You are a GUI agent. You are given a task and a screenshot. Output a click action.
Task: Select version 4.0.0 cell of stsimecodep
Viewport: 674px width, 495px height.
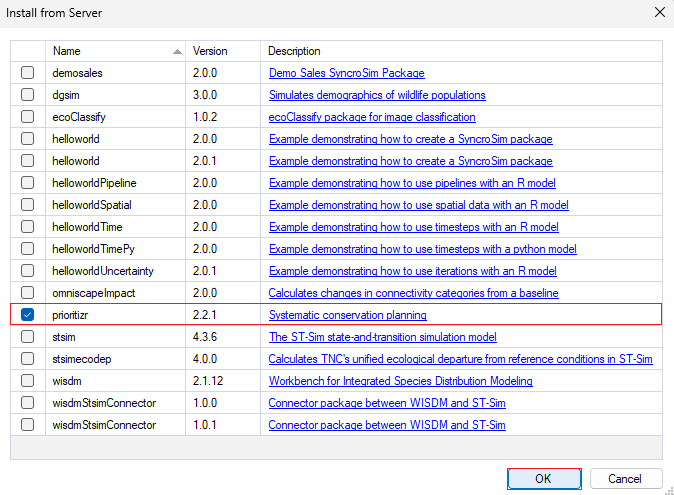[x=223, y=359]
